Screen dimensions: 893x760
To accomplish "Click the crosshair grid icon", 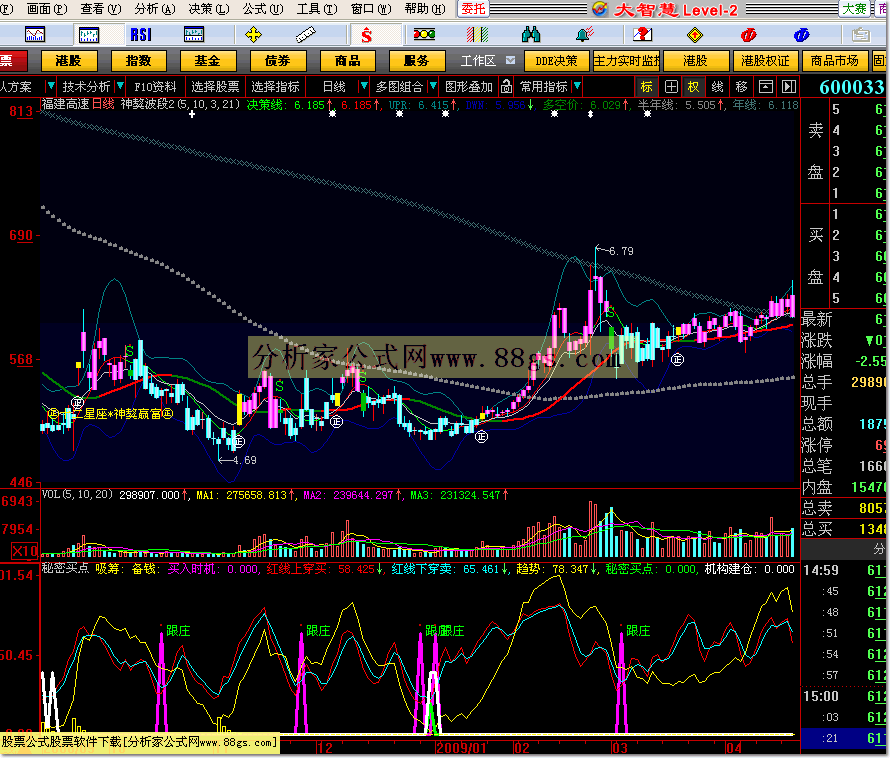I will [x=671, y=87].
